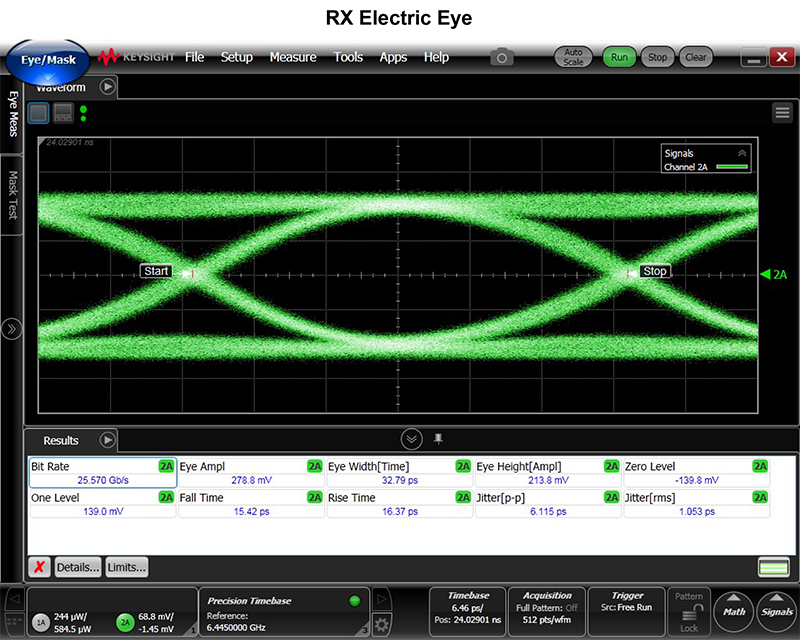Viewport: 800px width, 640px height.
Task: Click the Channel 2A green color swatch
Action: click(x=730, y=167)
